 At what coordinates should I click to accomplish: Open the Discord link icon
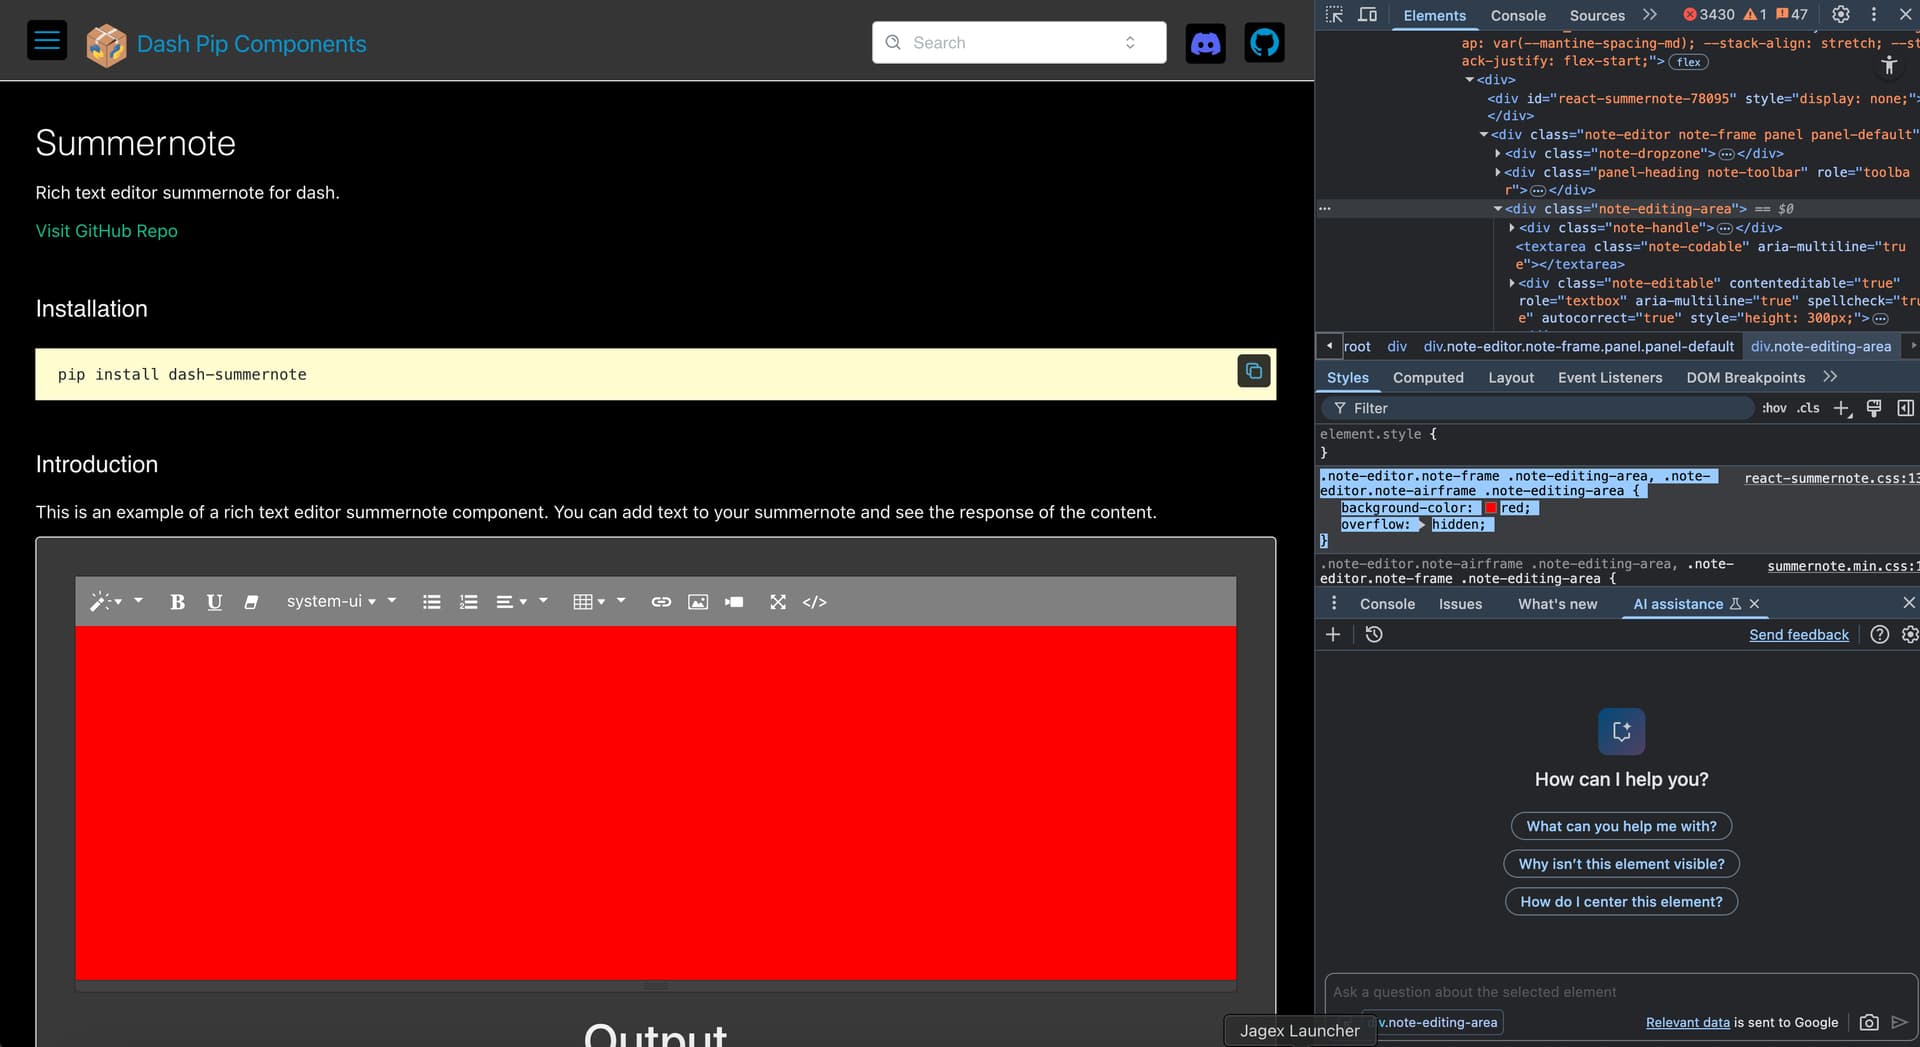[x=1205, y=43]
